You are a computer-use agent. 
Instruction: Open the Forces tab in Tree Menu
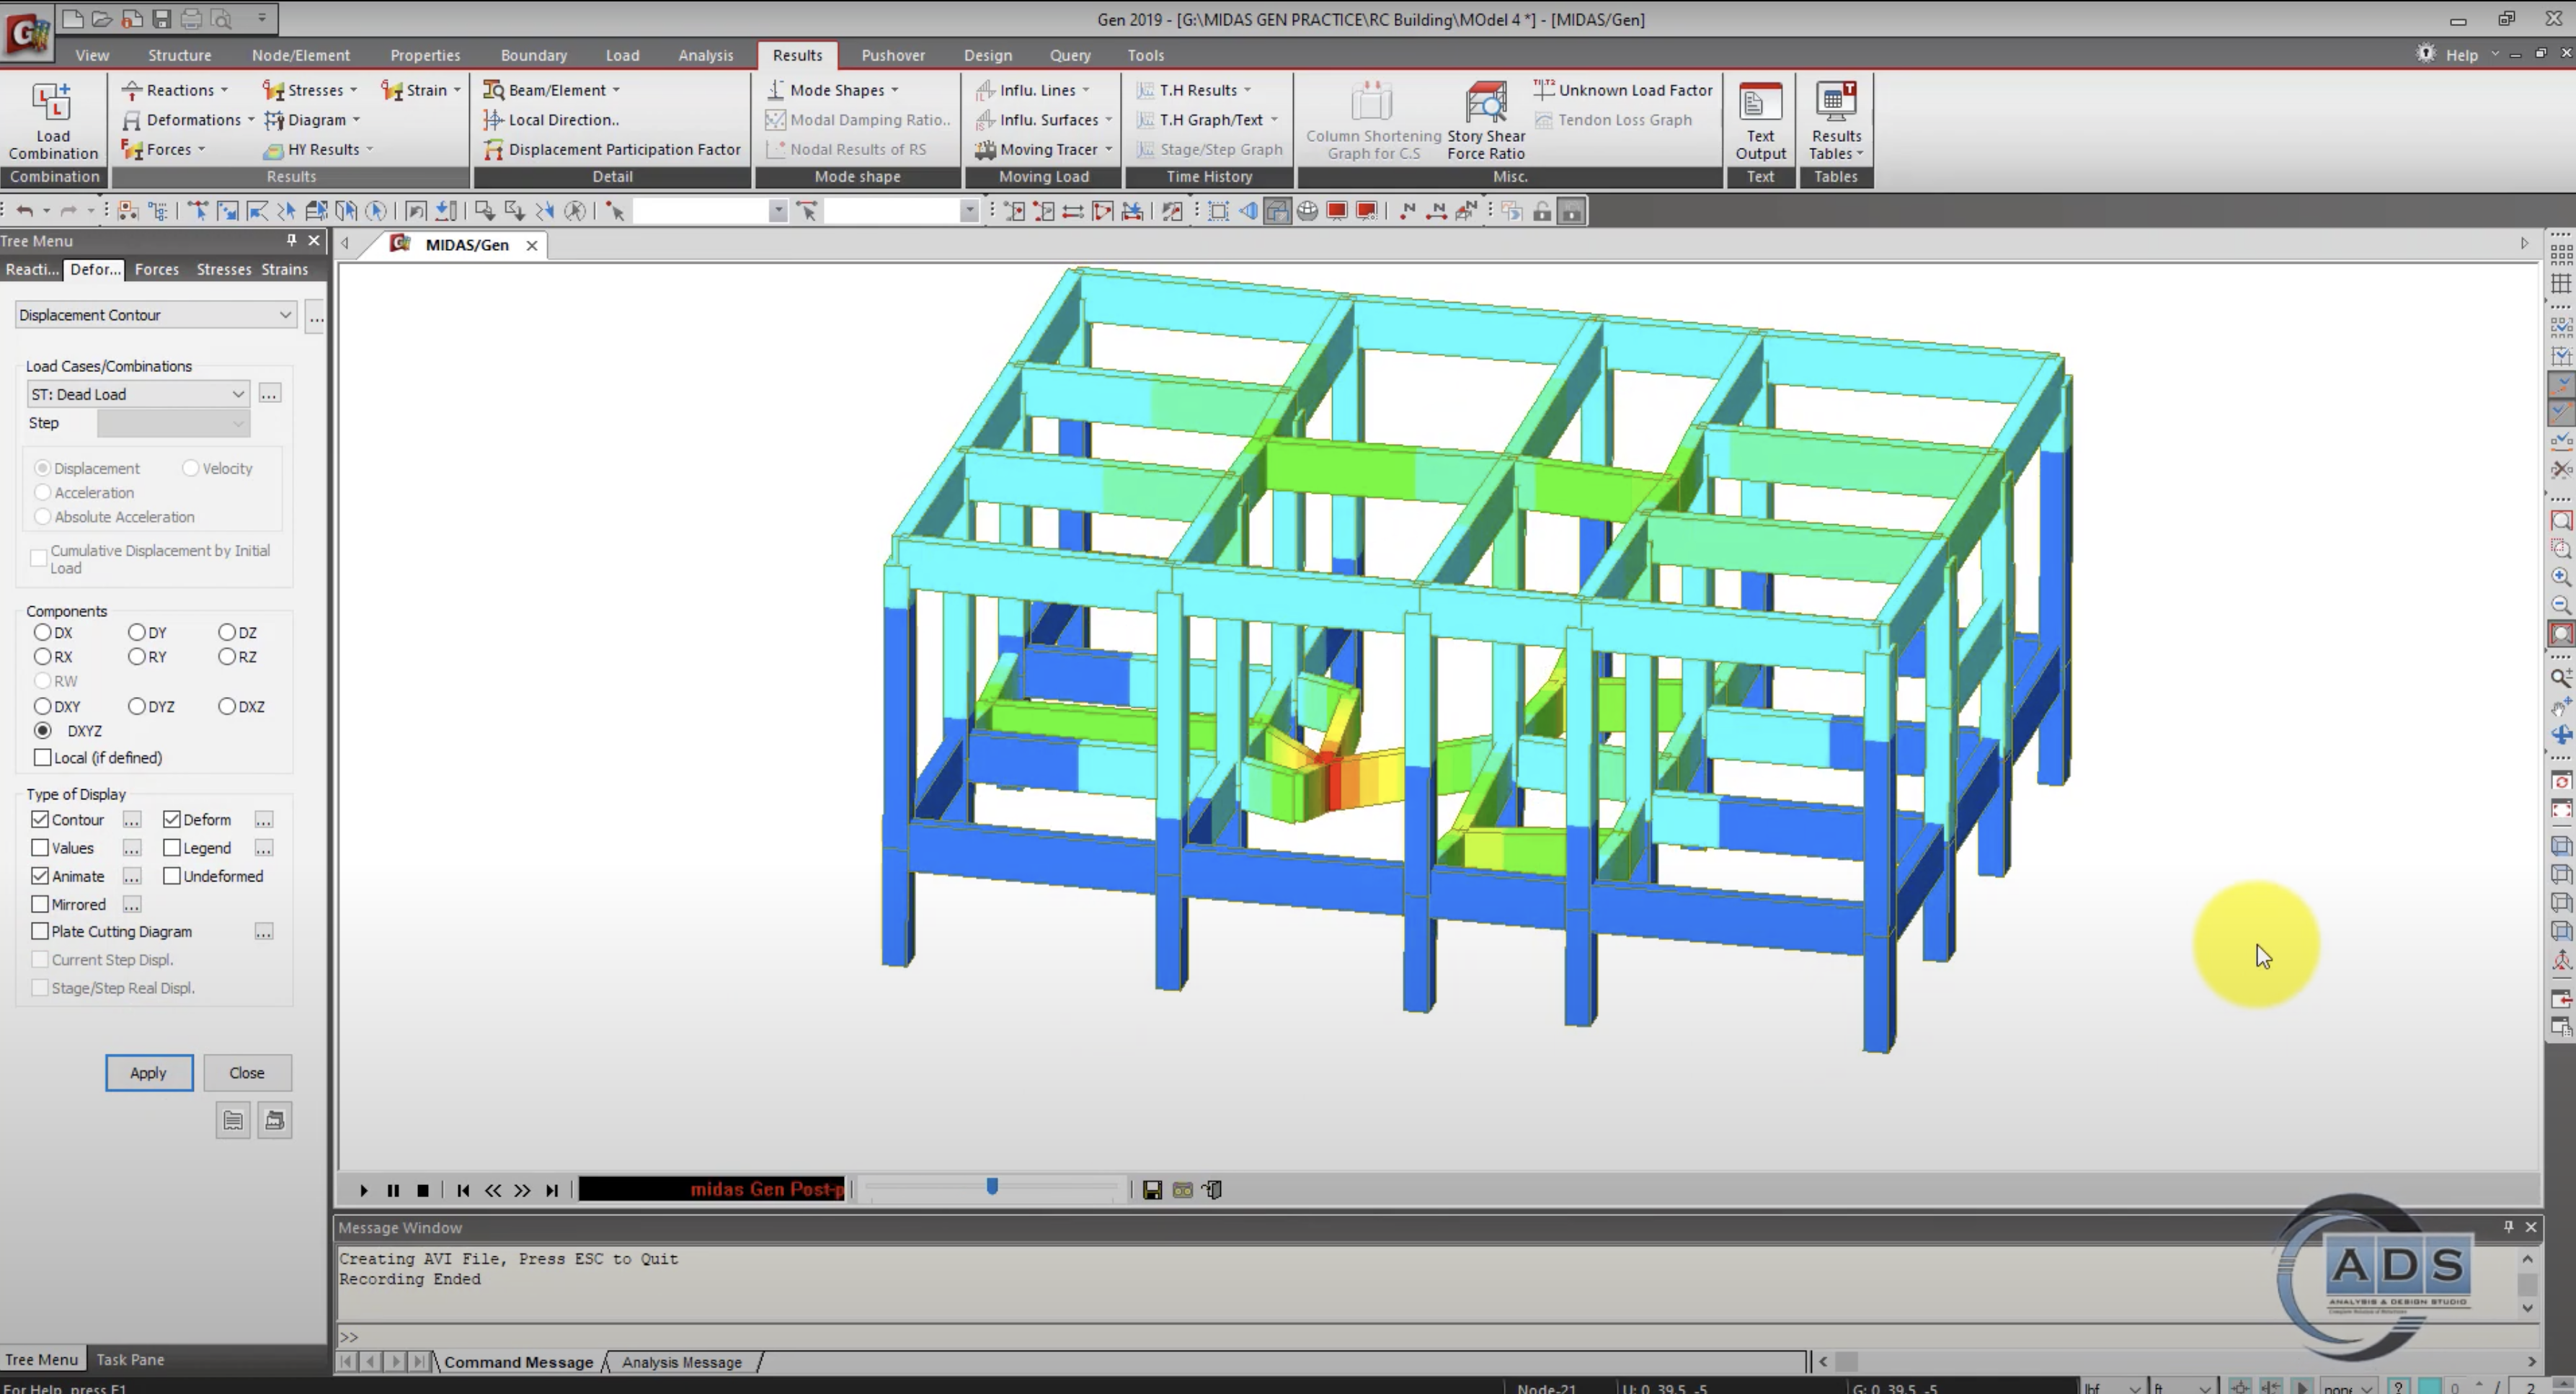pos(156,269)
